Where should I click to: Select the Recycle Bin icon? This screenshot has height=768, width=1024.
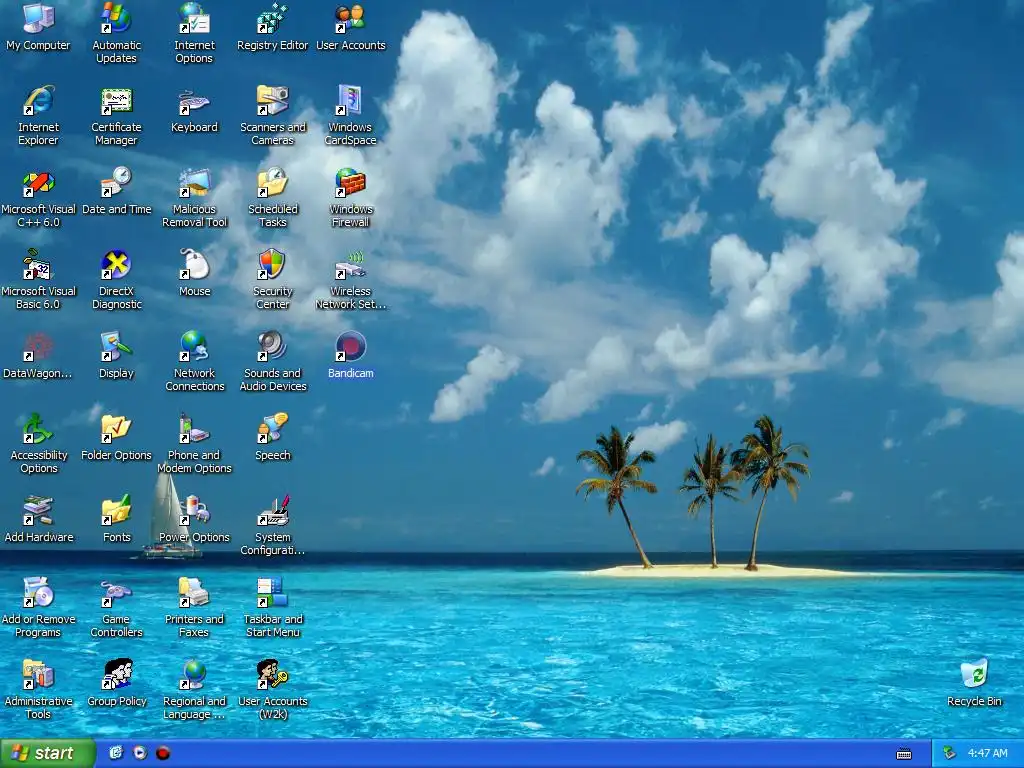pyautogui.click(x=974, y=675)
